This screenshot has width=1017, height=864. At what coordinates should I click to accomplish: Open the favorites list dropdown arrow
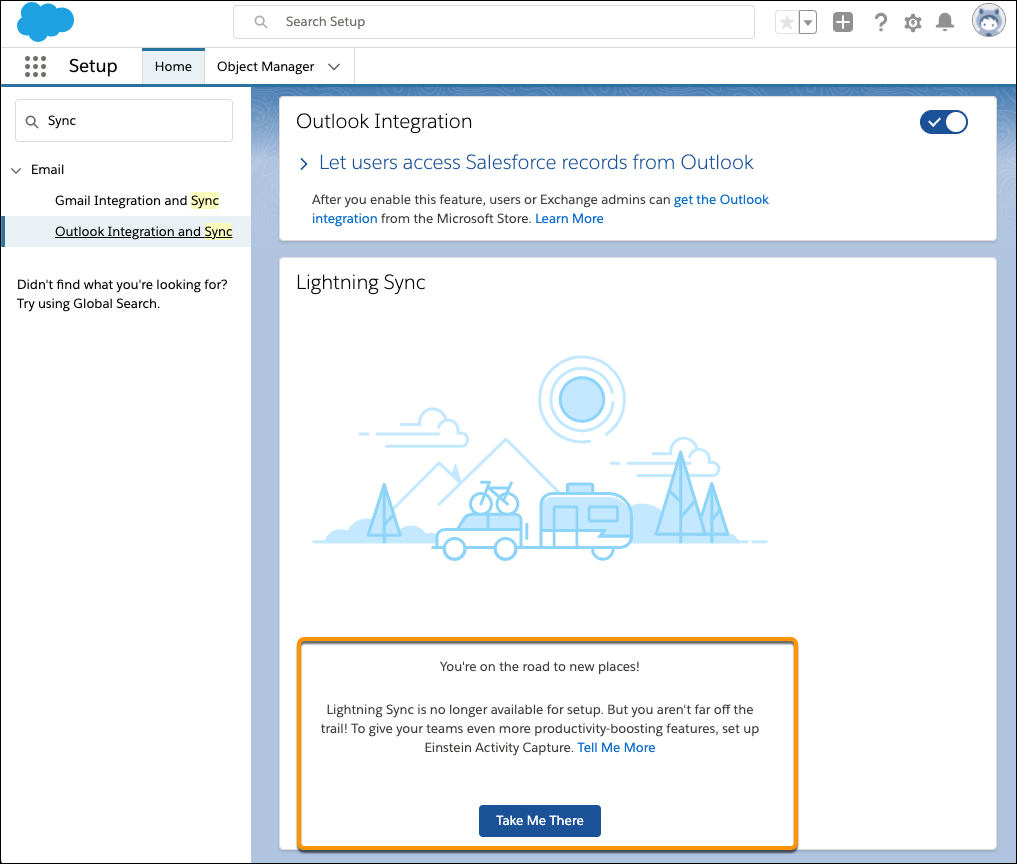point(808,23)
